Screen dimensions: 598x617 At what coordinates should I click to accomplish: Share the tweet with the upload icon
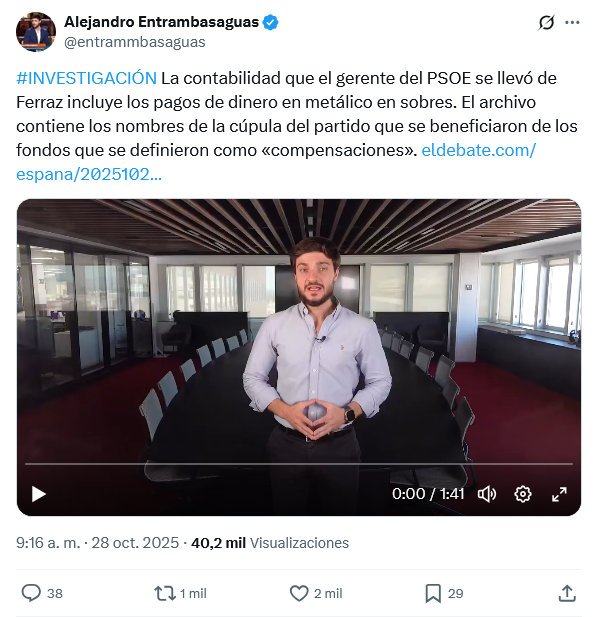[567, 593]
